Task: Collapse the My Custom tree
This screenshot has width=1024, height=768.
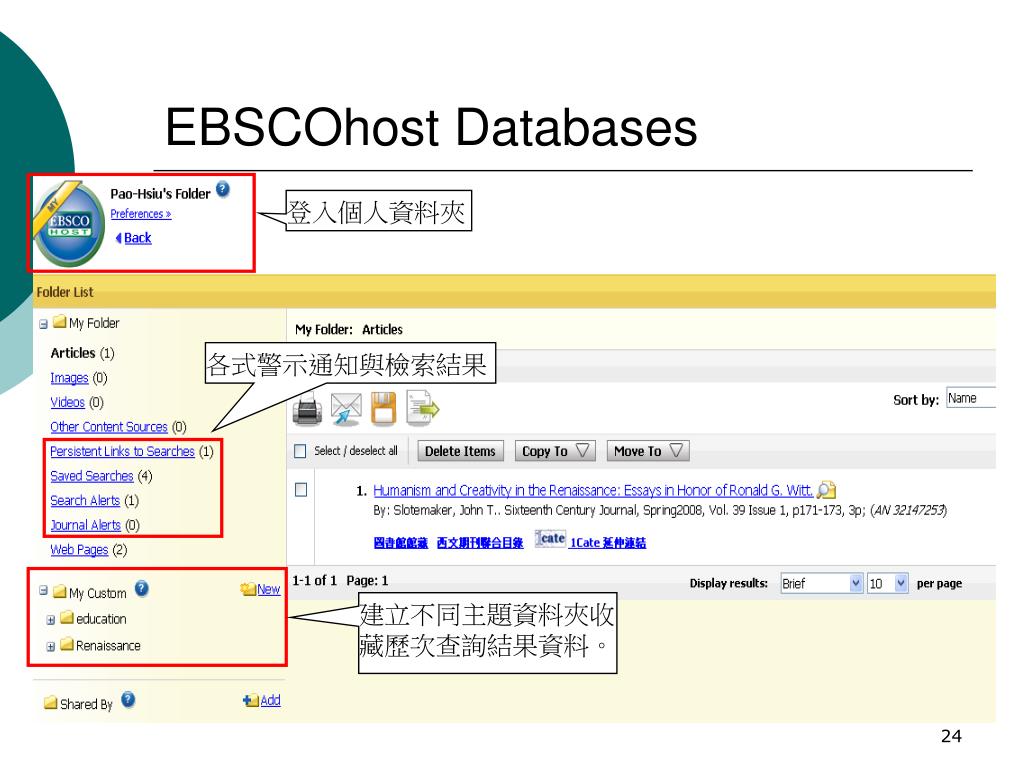Action: tap(44, 590)
